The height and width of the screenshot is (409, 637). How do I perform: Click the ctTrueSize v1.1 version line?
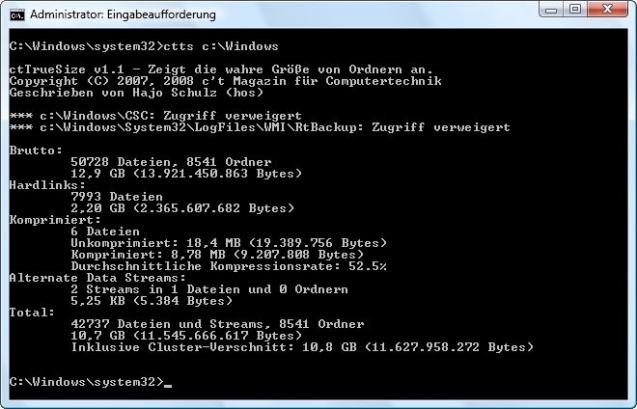[x=221, y=69]
